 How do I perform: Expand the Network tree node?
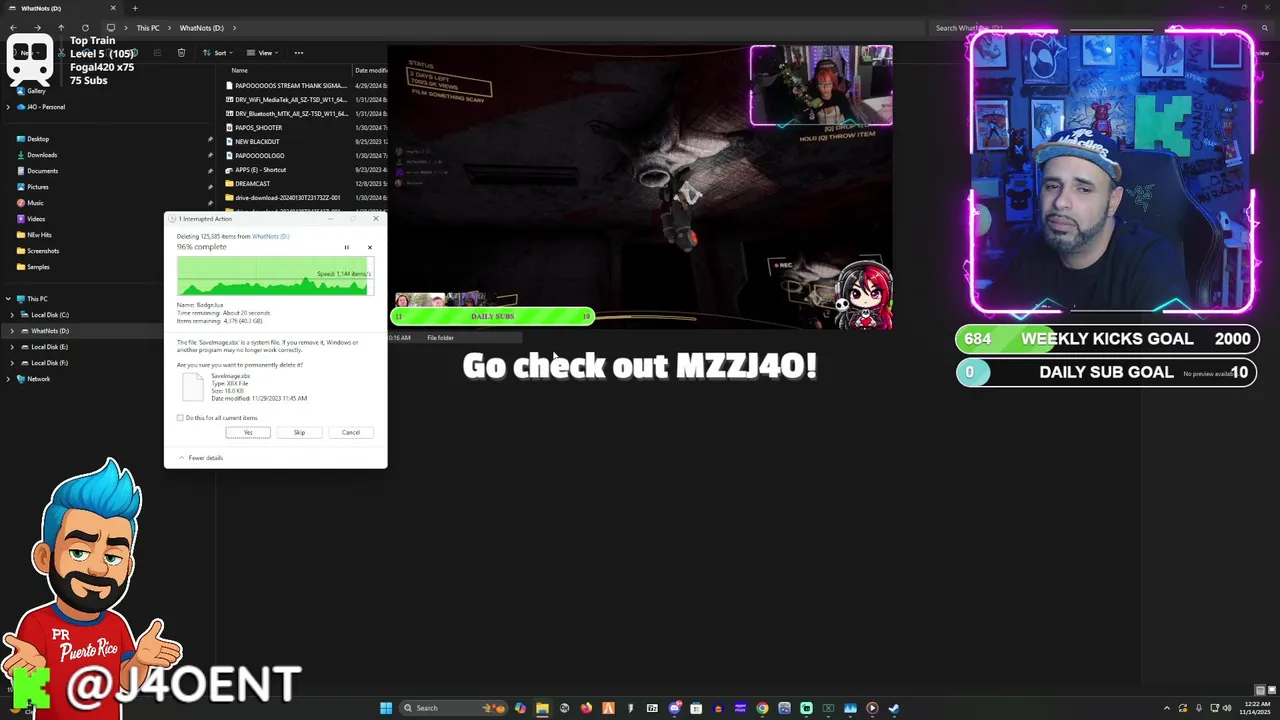8,379
